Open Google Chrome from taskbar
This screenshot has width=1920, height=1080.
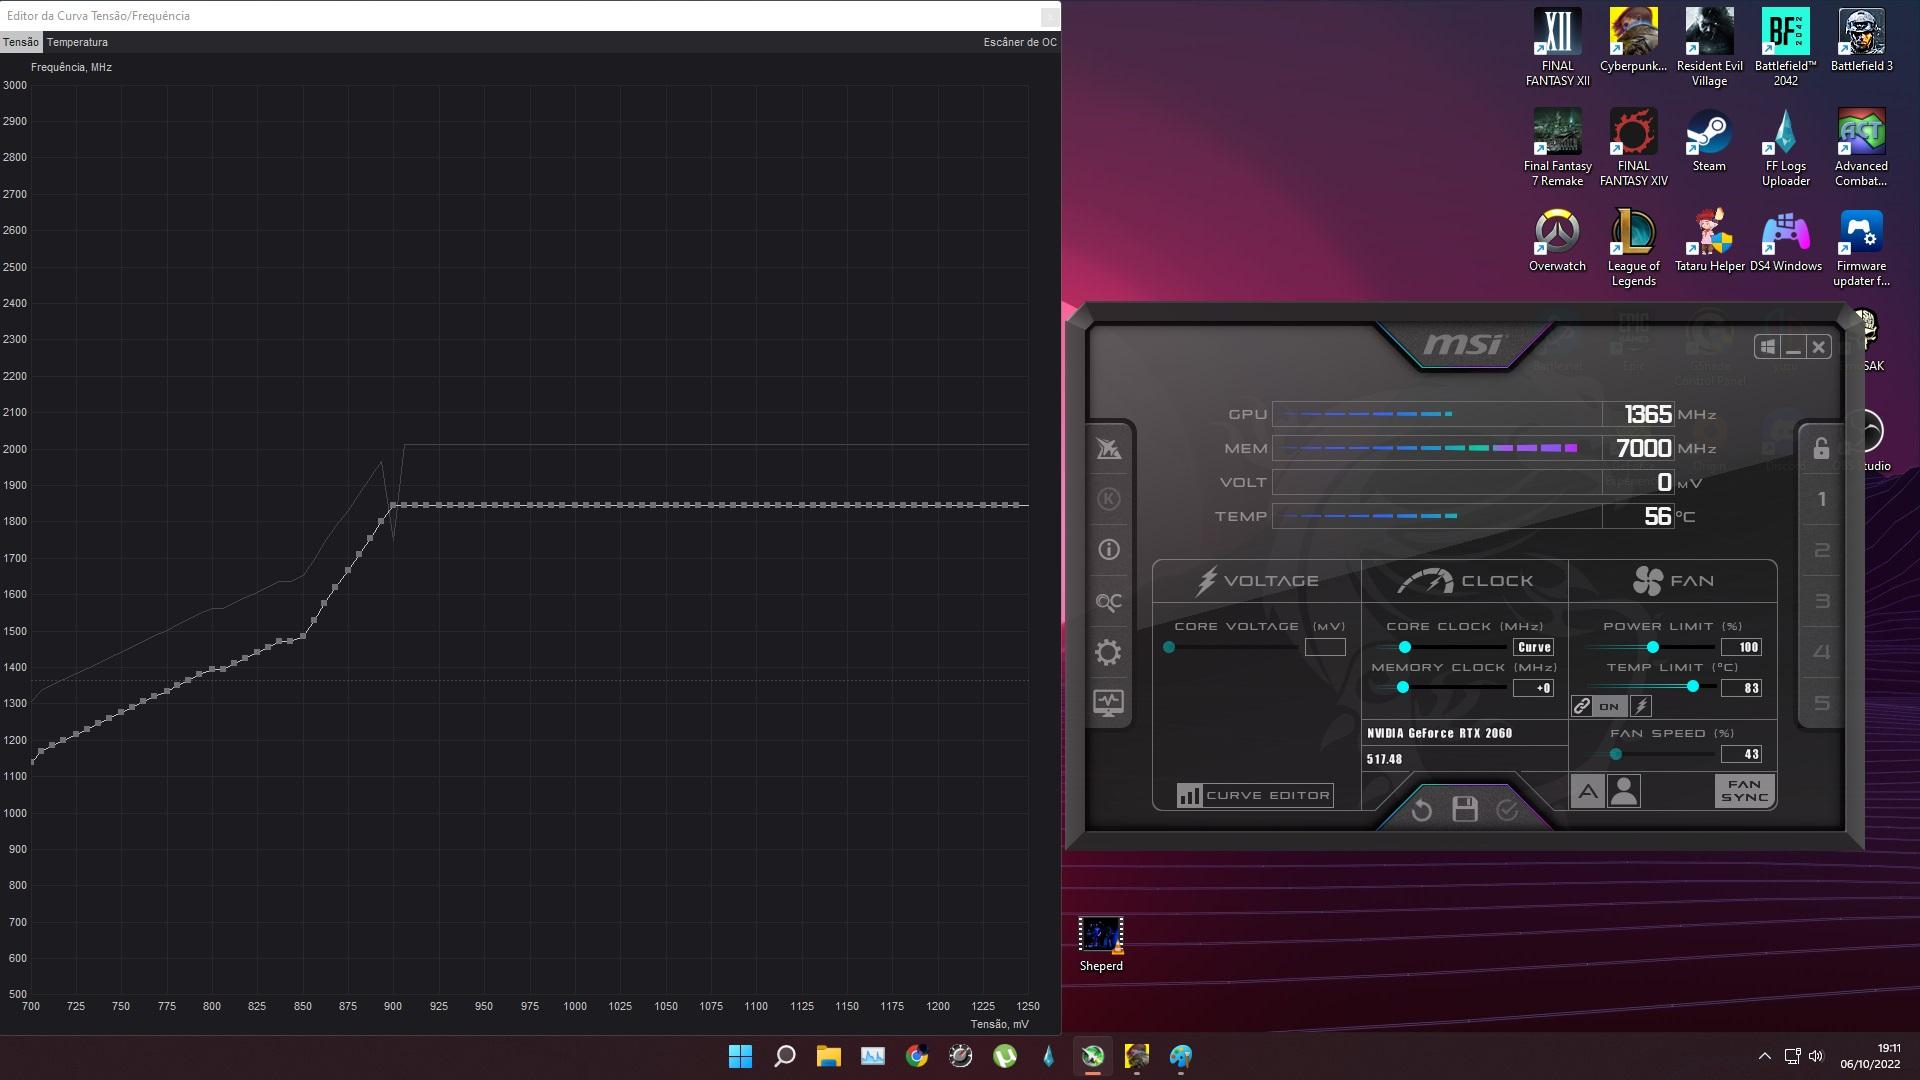(x=917, y=1056)
